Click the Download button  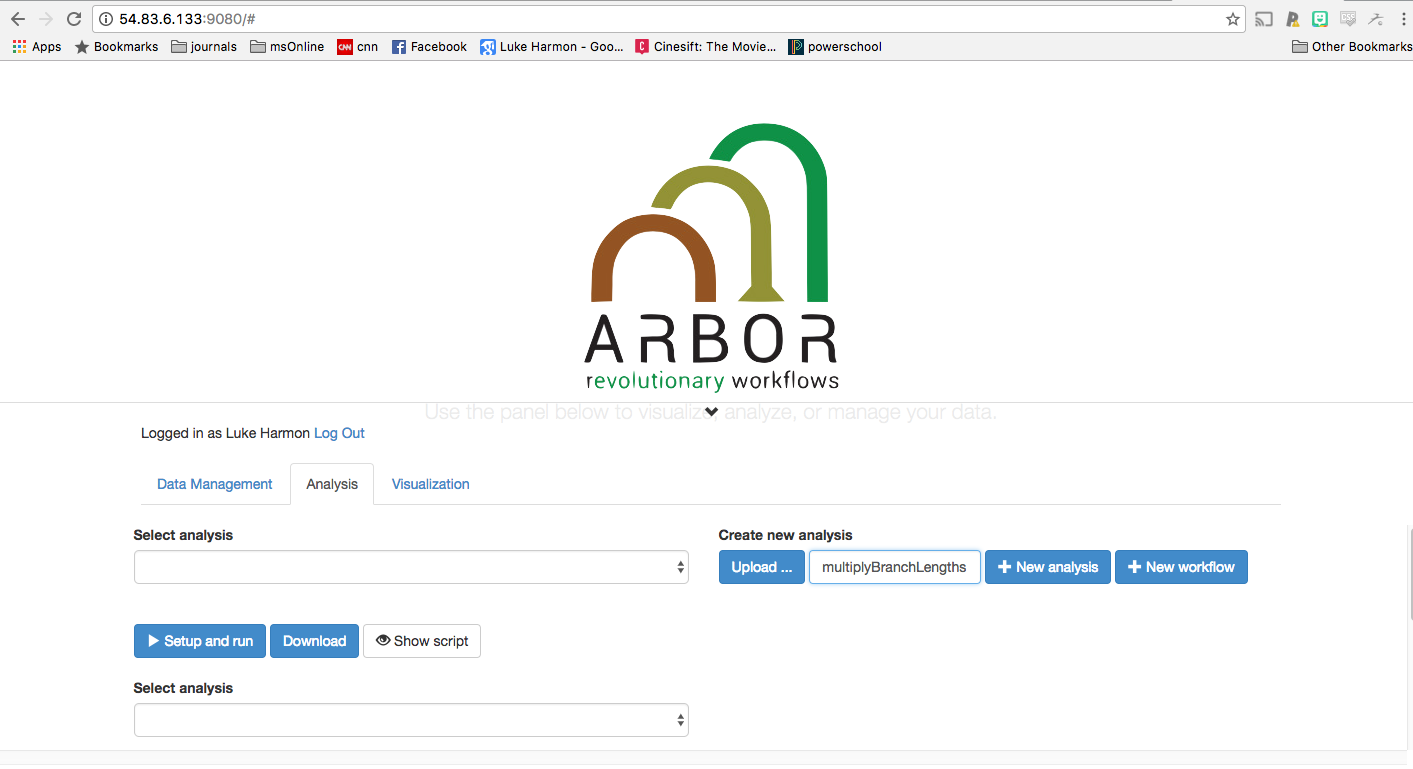pos(314,641)
